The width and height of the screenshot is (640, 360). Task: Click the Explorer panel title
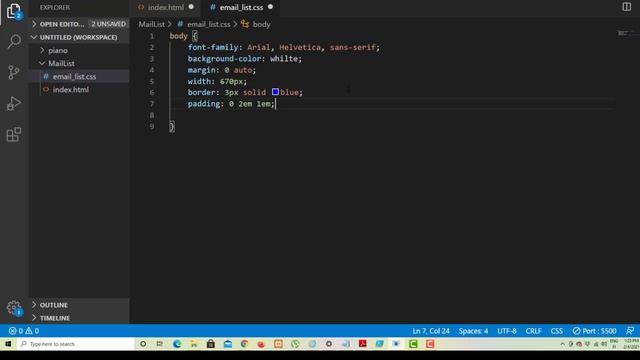55,7
